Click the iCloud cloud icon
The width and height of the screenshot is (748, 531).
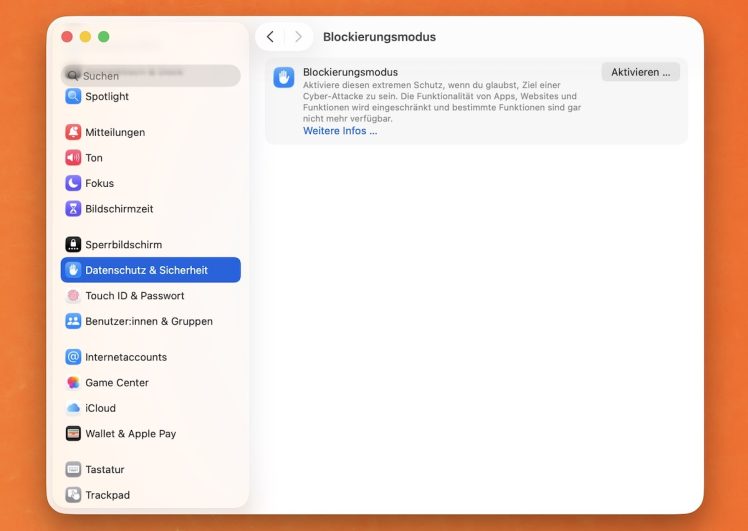pyautogui.click(x=73, y=408)
